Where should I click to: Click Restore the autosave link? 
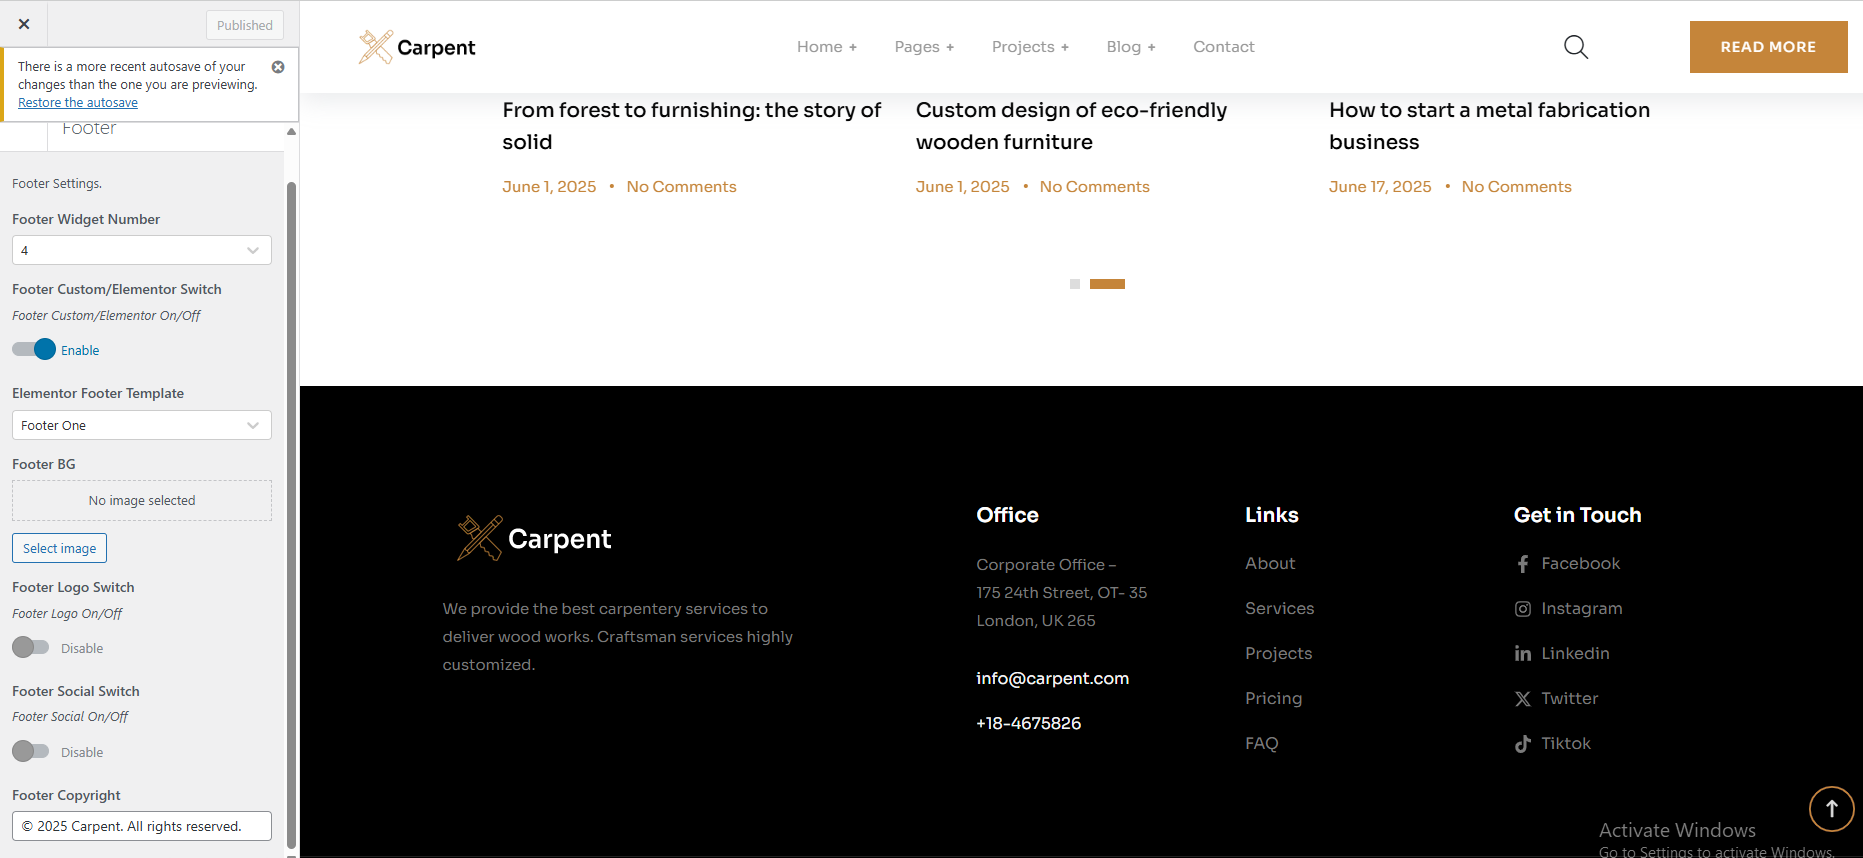point(78,103)
